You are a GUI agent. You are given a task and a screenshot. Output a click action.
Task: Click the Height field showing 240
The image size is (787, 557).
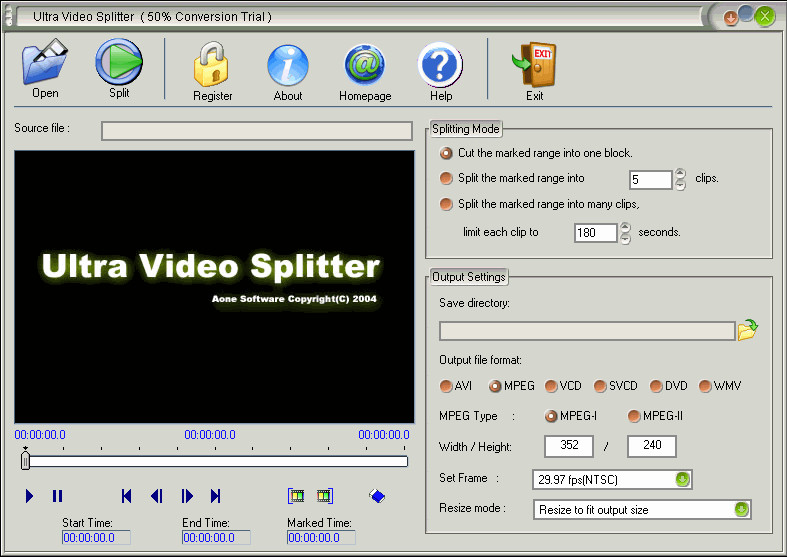tap(652, 446)
